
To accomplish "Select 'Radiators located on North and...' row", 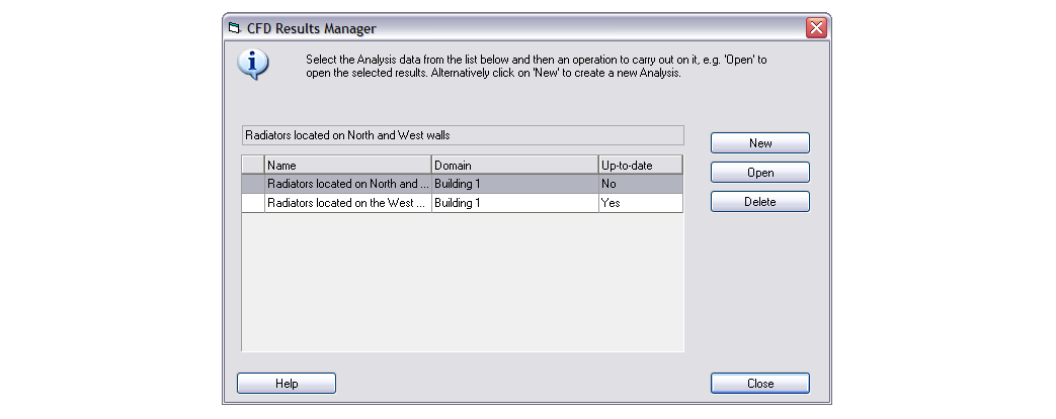I will coord(347,184).
